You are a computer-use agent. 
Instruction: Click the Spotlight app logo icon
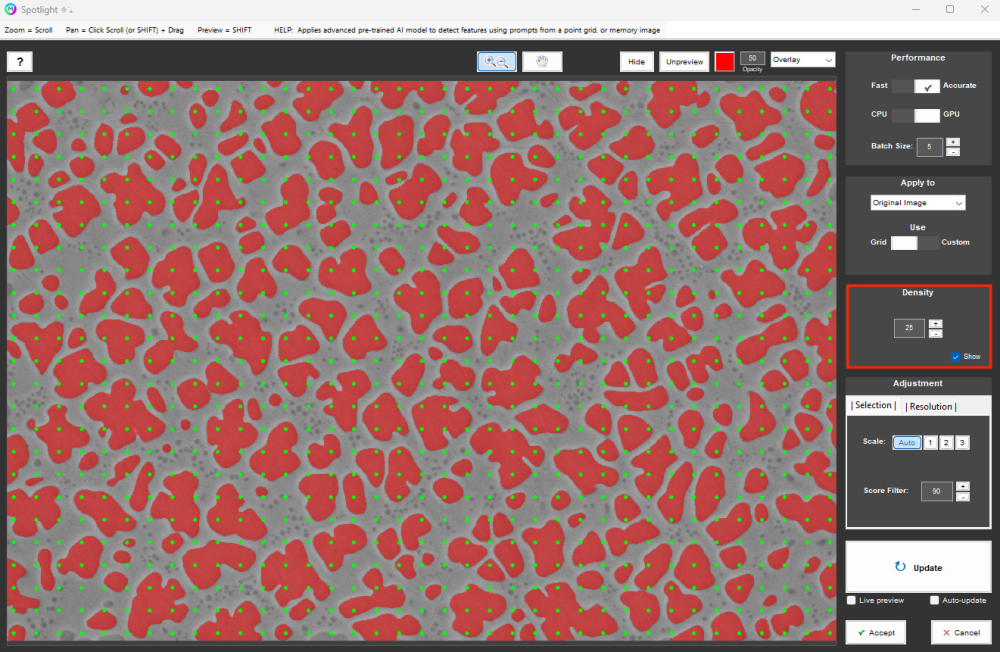coord(10,10)
